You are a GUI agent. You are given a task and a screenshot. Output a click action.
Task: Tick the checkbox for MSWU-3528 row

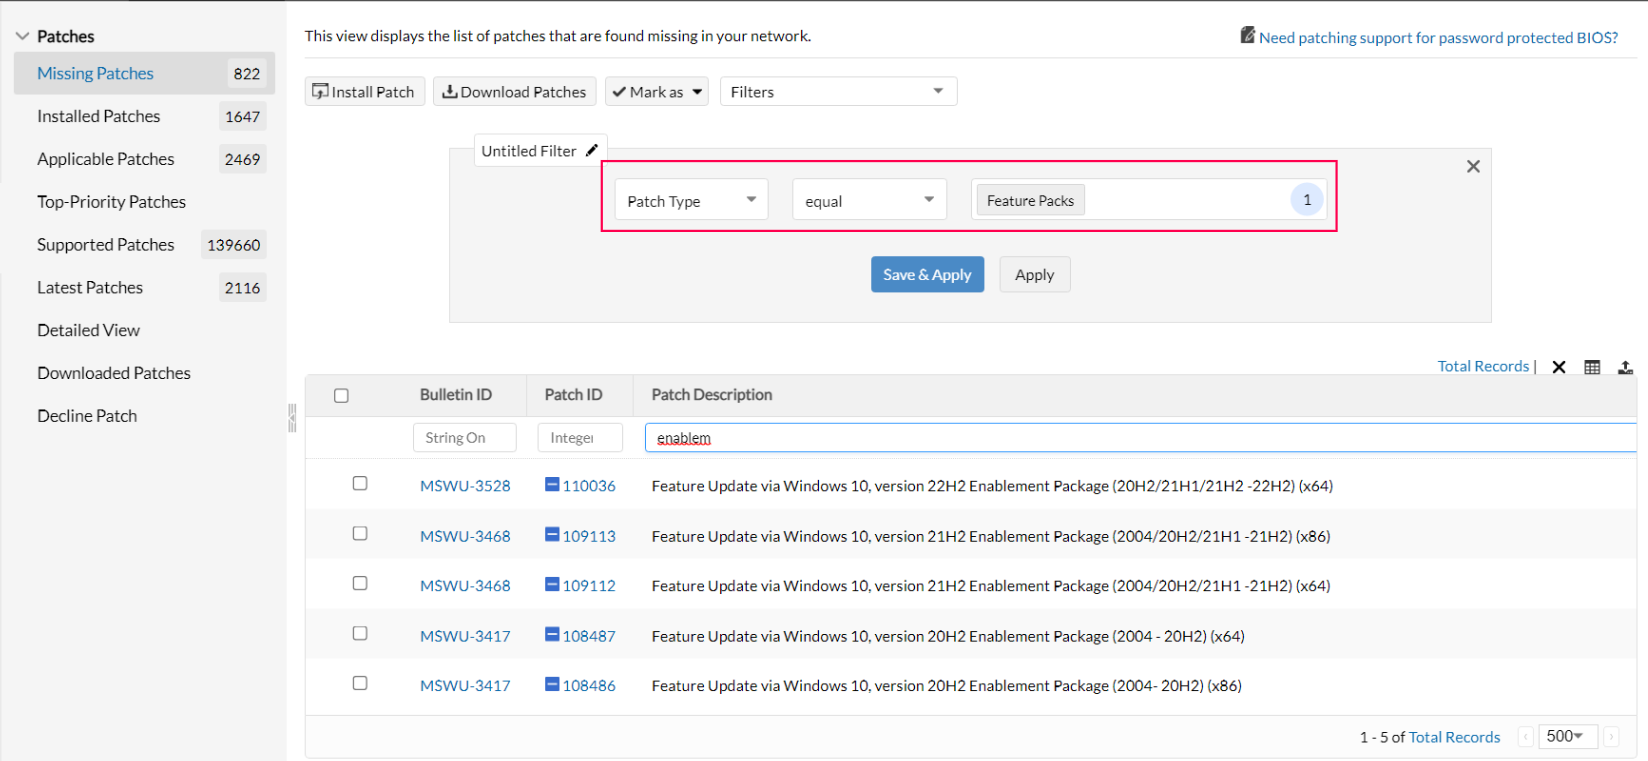(360, 484)
